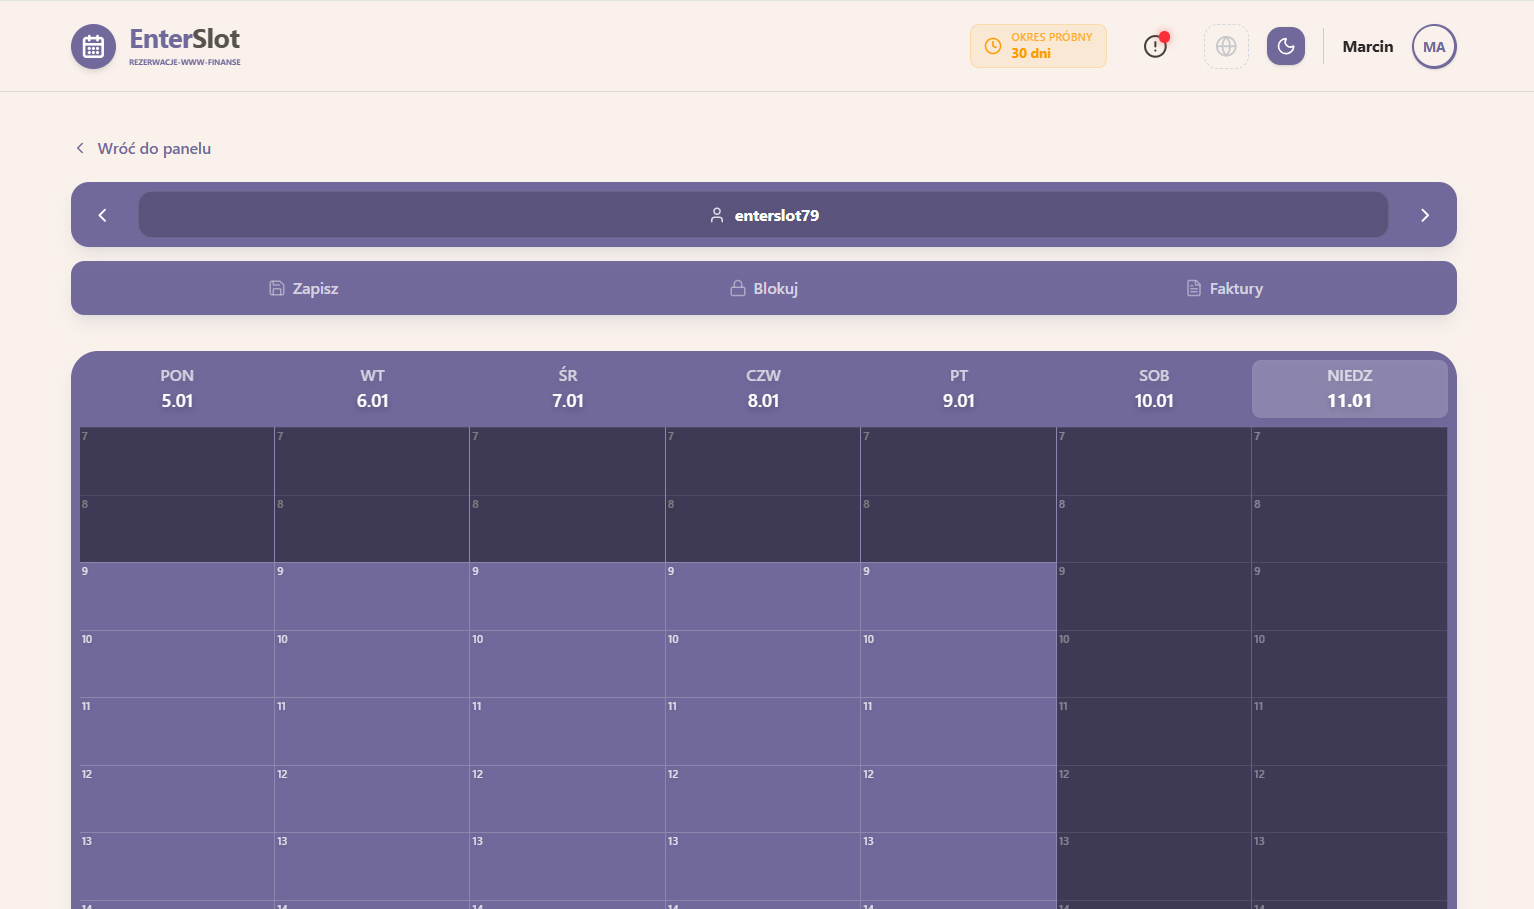Open the MA profile avatar

pos(1434,46)
